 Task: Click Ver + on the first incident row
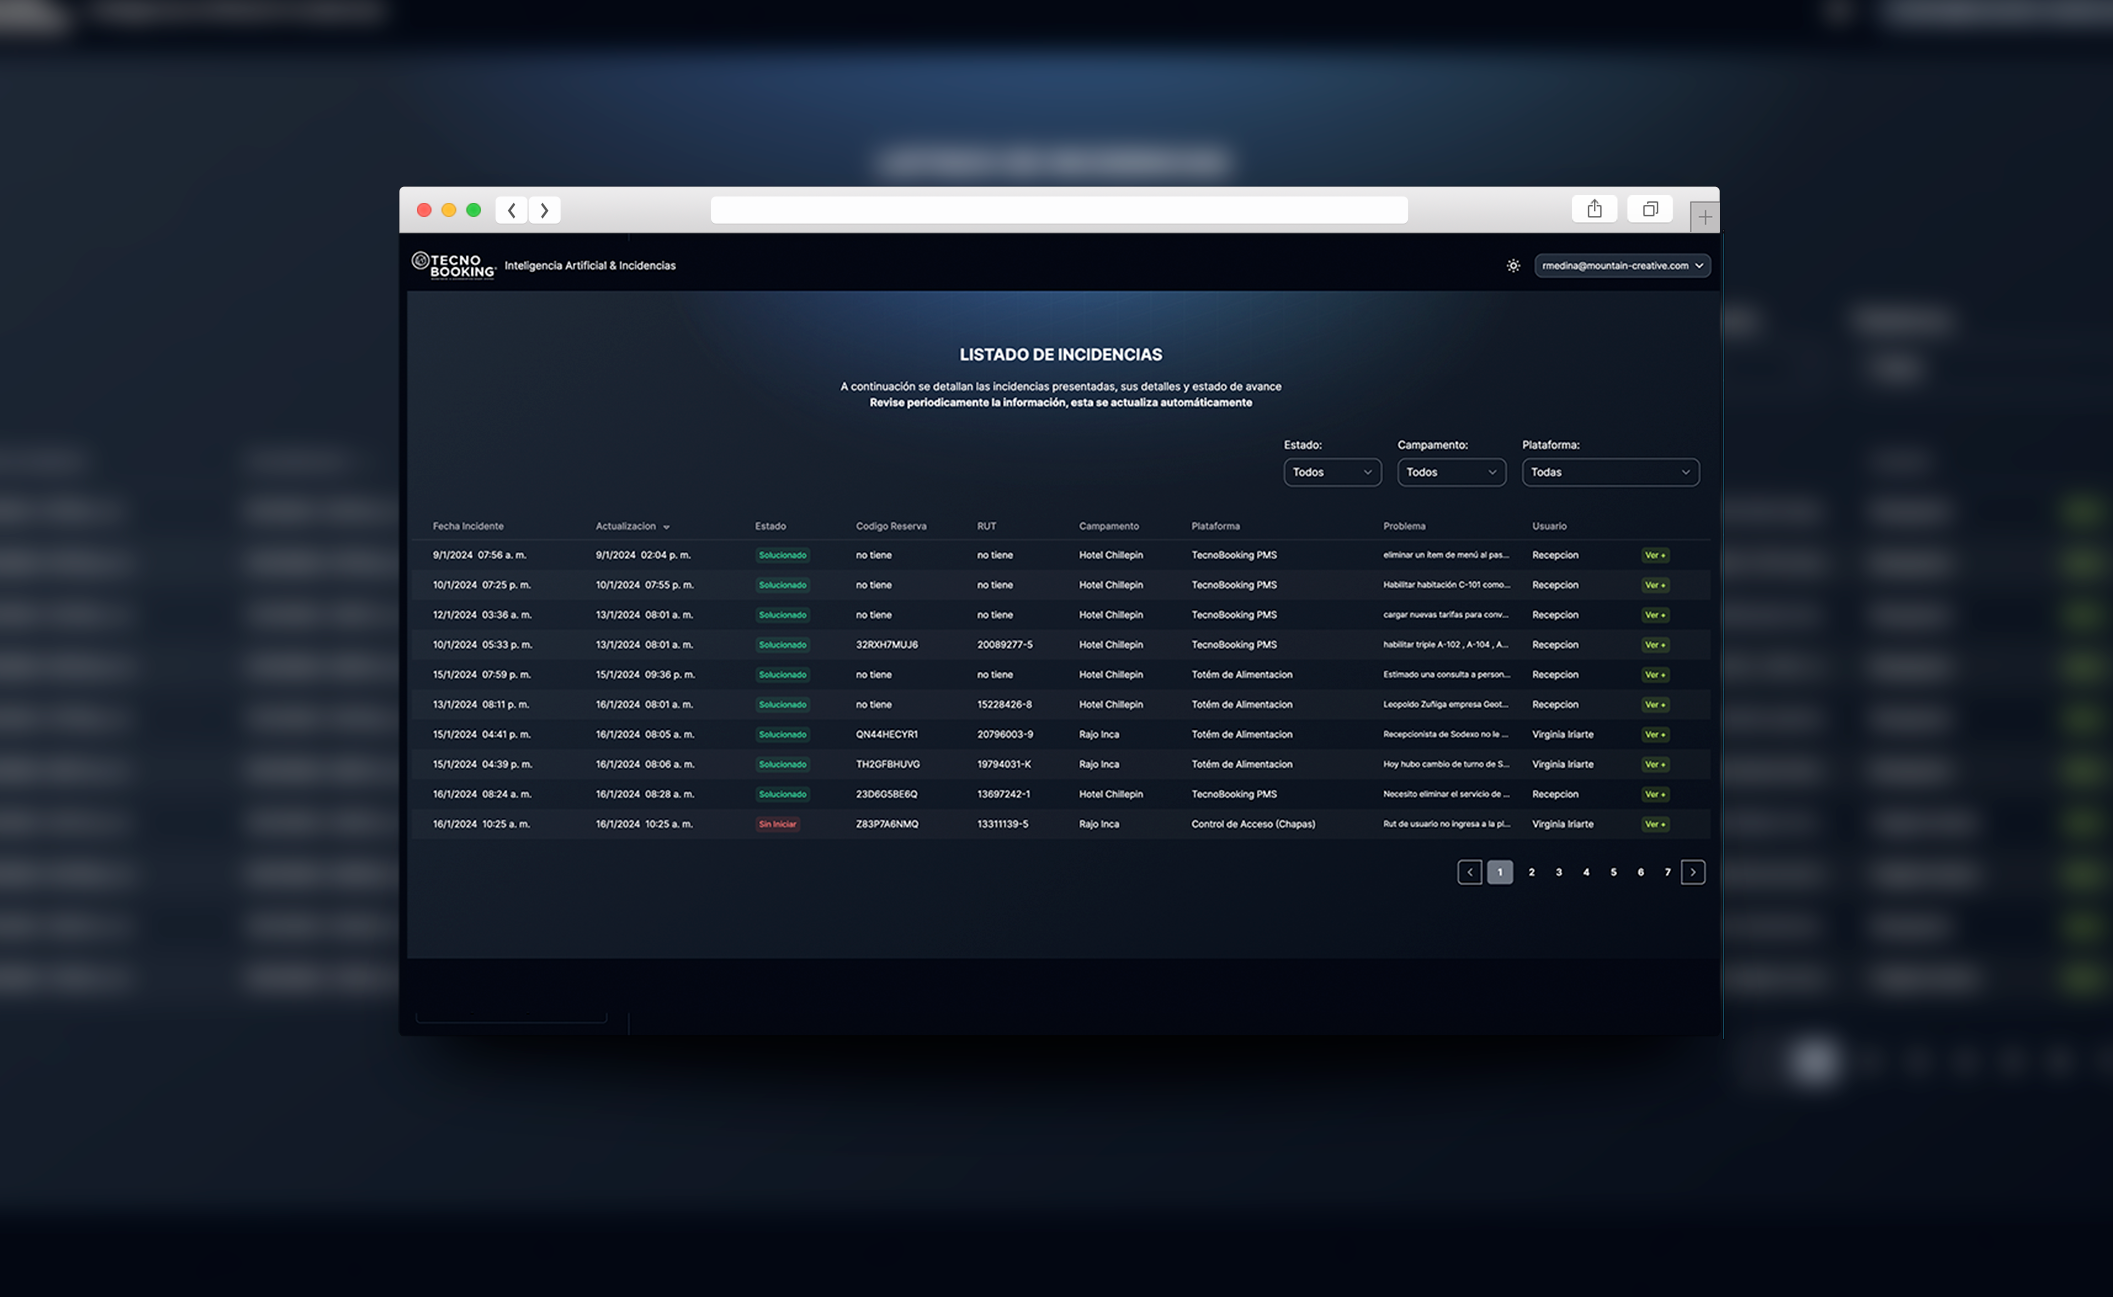pyautogui.click(x=1655, y=555)
